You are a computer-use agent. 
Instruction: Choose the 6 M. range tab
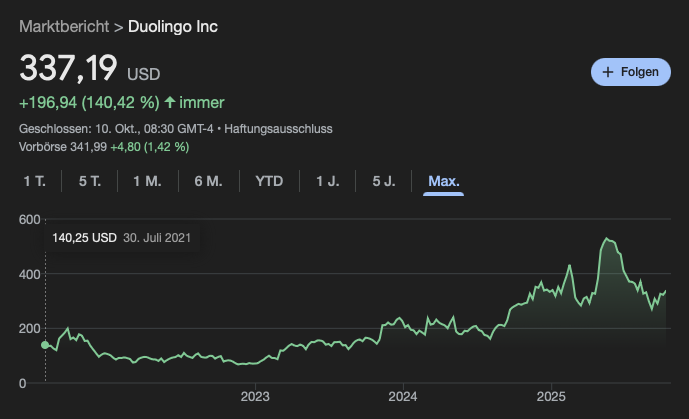pyautogui.click(x=207, y=181)
